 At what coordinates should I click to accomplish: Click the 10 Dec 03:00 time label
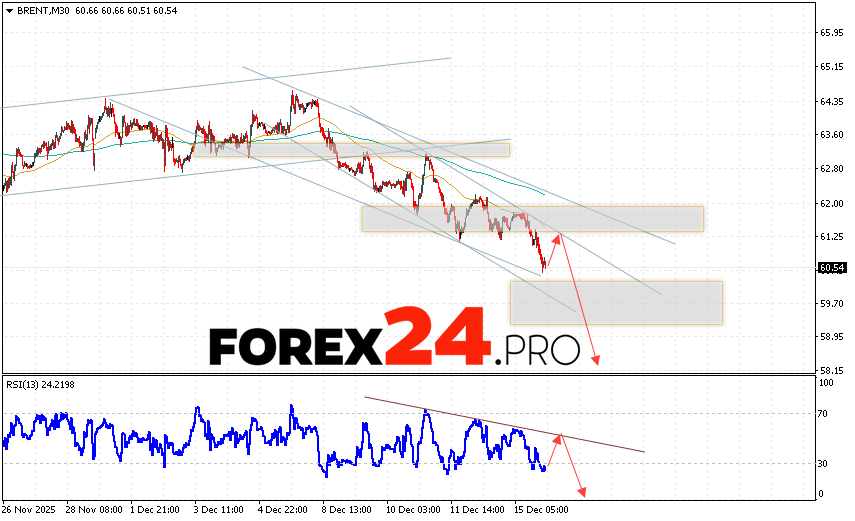tap(413, 510)
